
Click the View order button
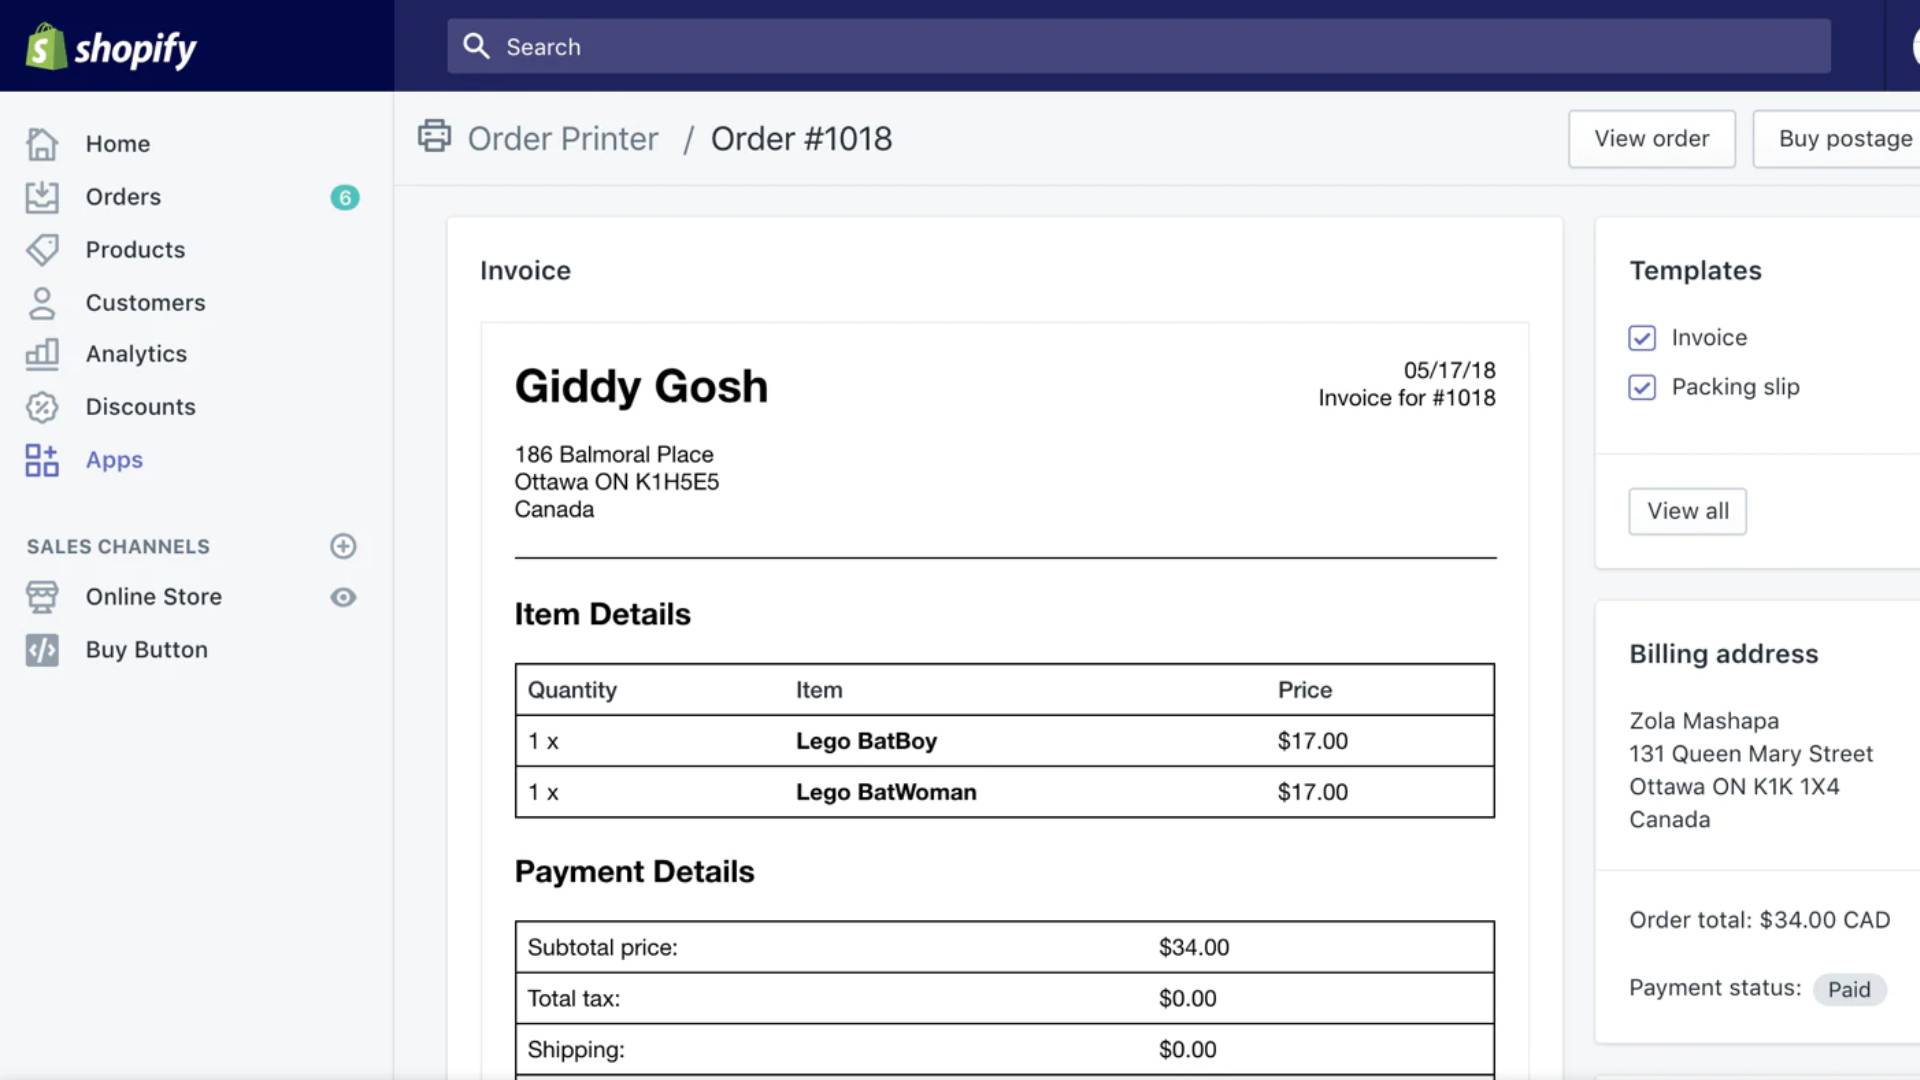pyautogui.click(x=1652, y=139)
